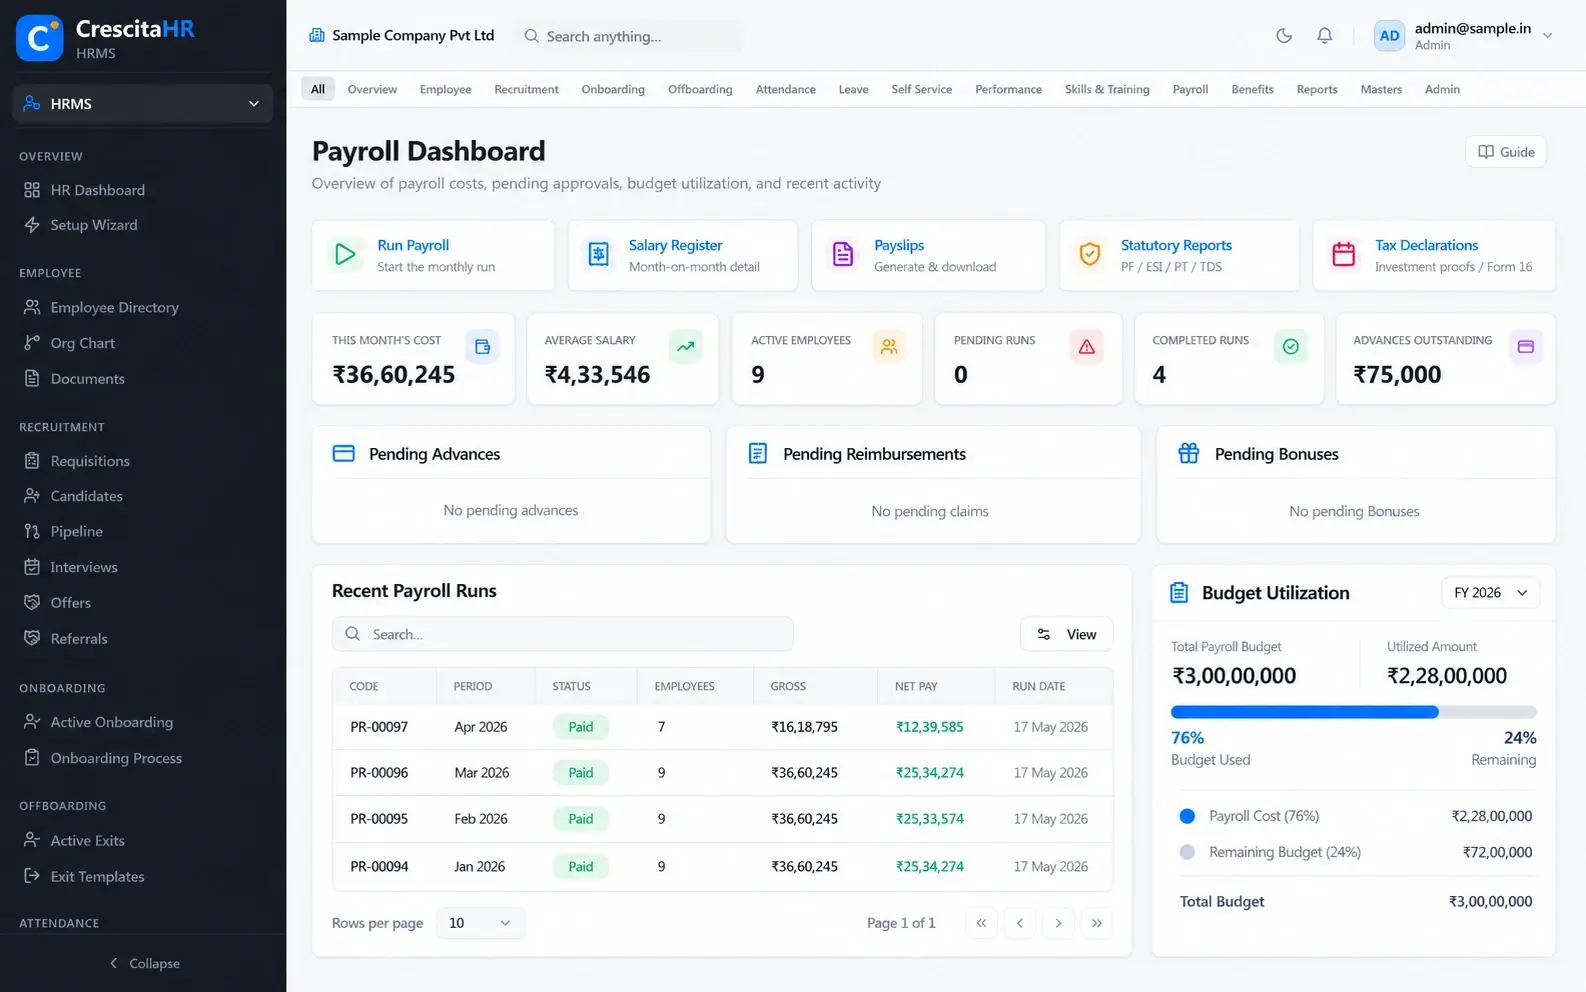Click the Tax Declarations calendar icon
This screenshot has width=1586, height=992.
point(1344,255)
